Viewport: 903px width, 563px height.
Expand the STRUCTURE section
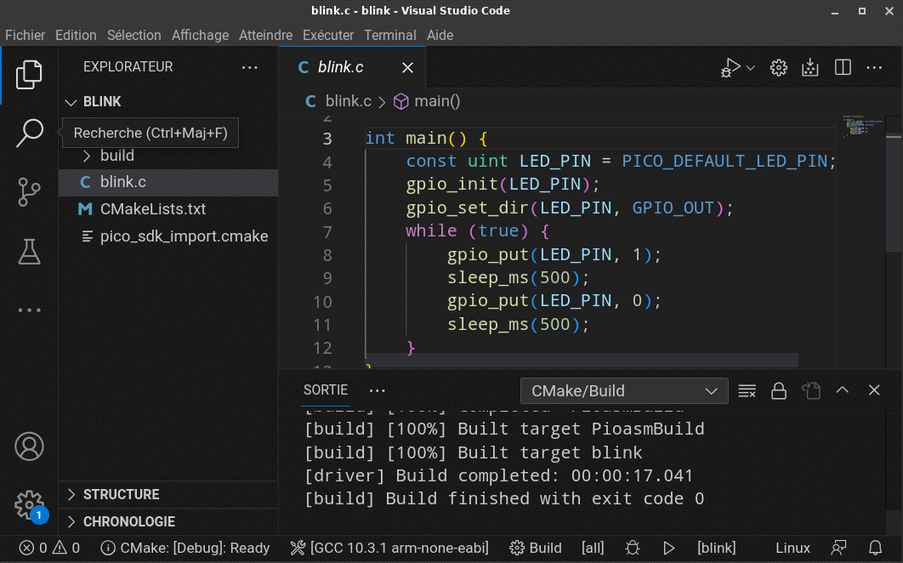(168, 494)
